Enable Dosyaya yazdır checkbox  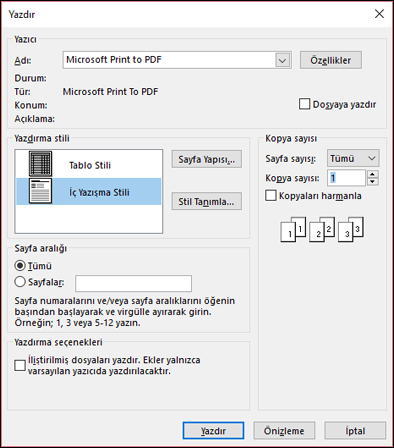click(304, 104)
